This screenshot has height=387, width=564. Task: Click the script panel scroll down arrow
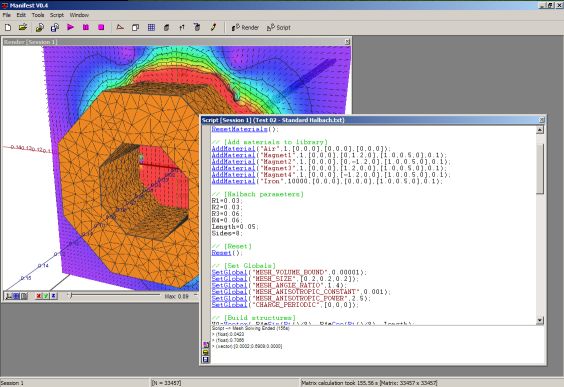point(540,320)
